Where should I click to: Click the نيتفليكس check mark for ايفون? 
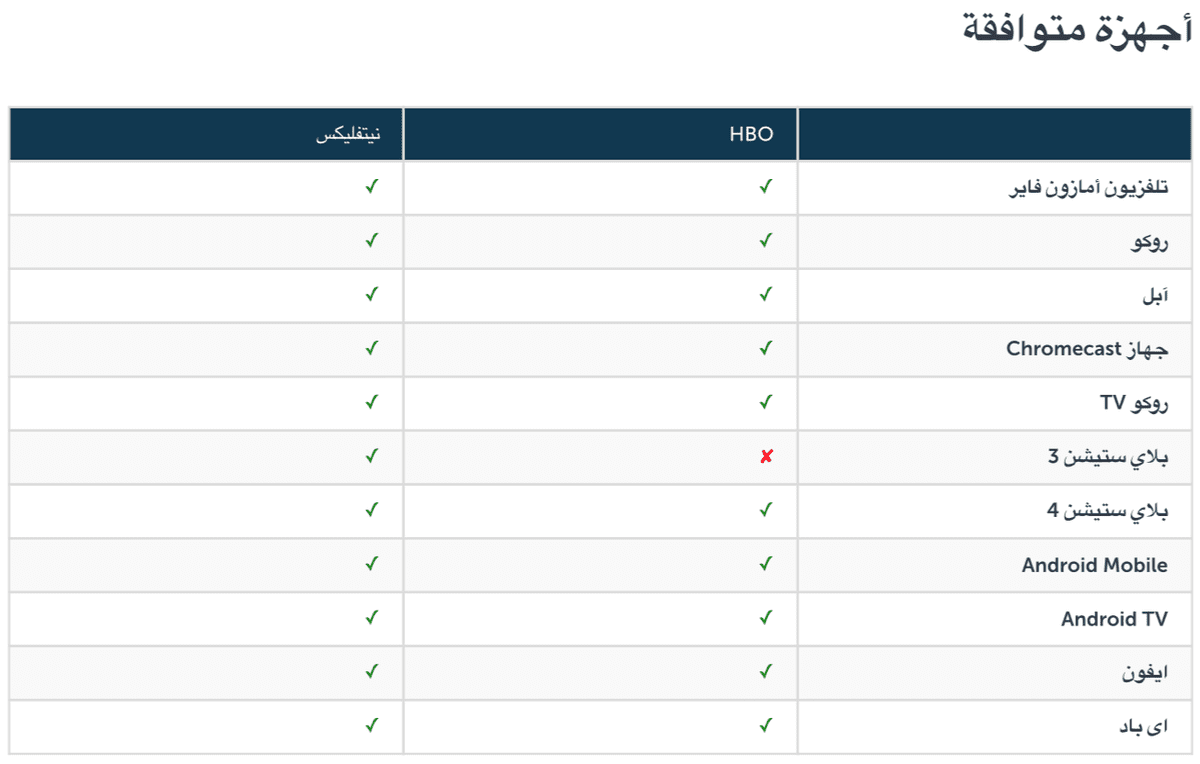pyautogui.click(x=372, y=672)
